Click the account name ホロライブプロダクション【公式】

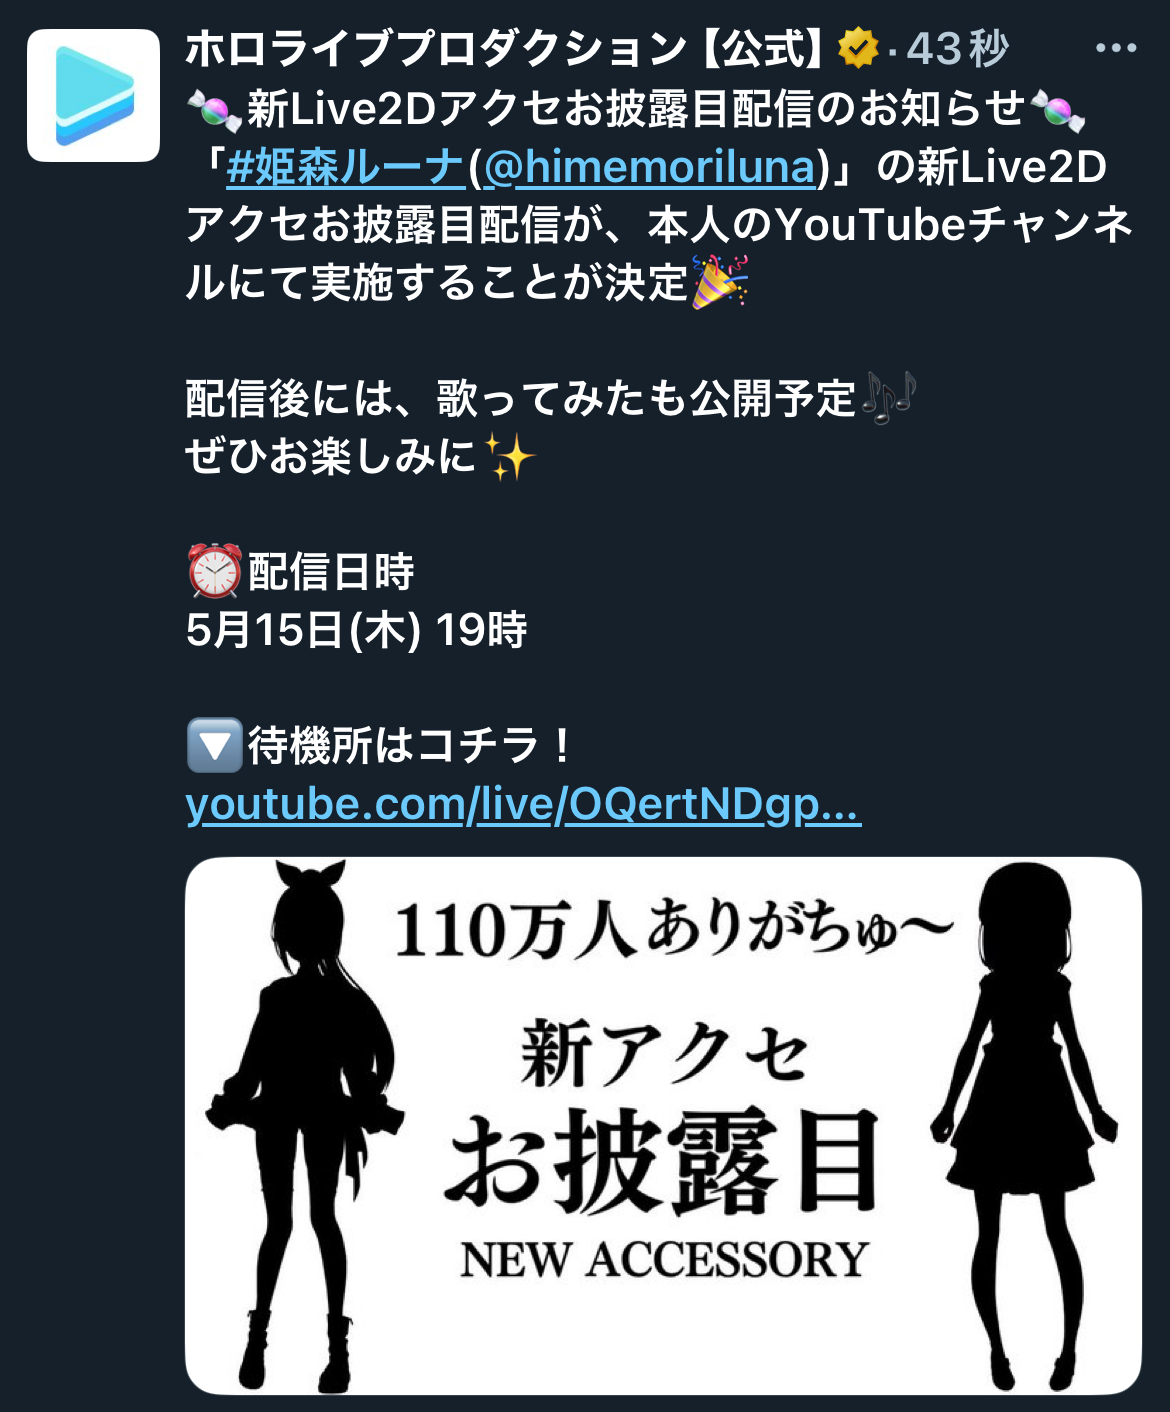tap(505, 48)
